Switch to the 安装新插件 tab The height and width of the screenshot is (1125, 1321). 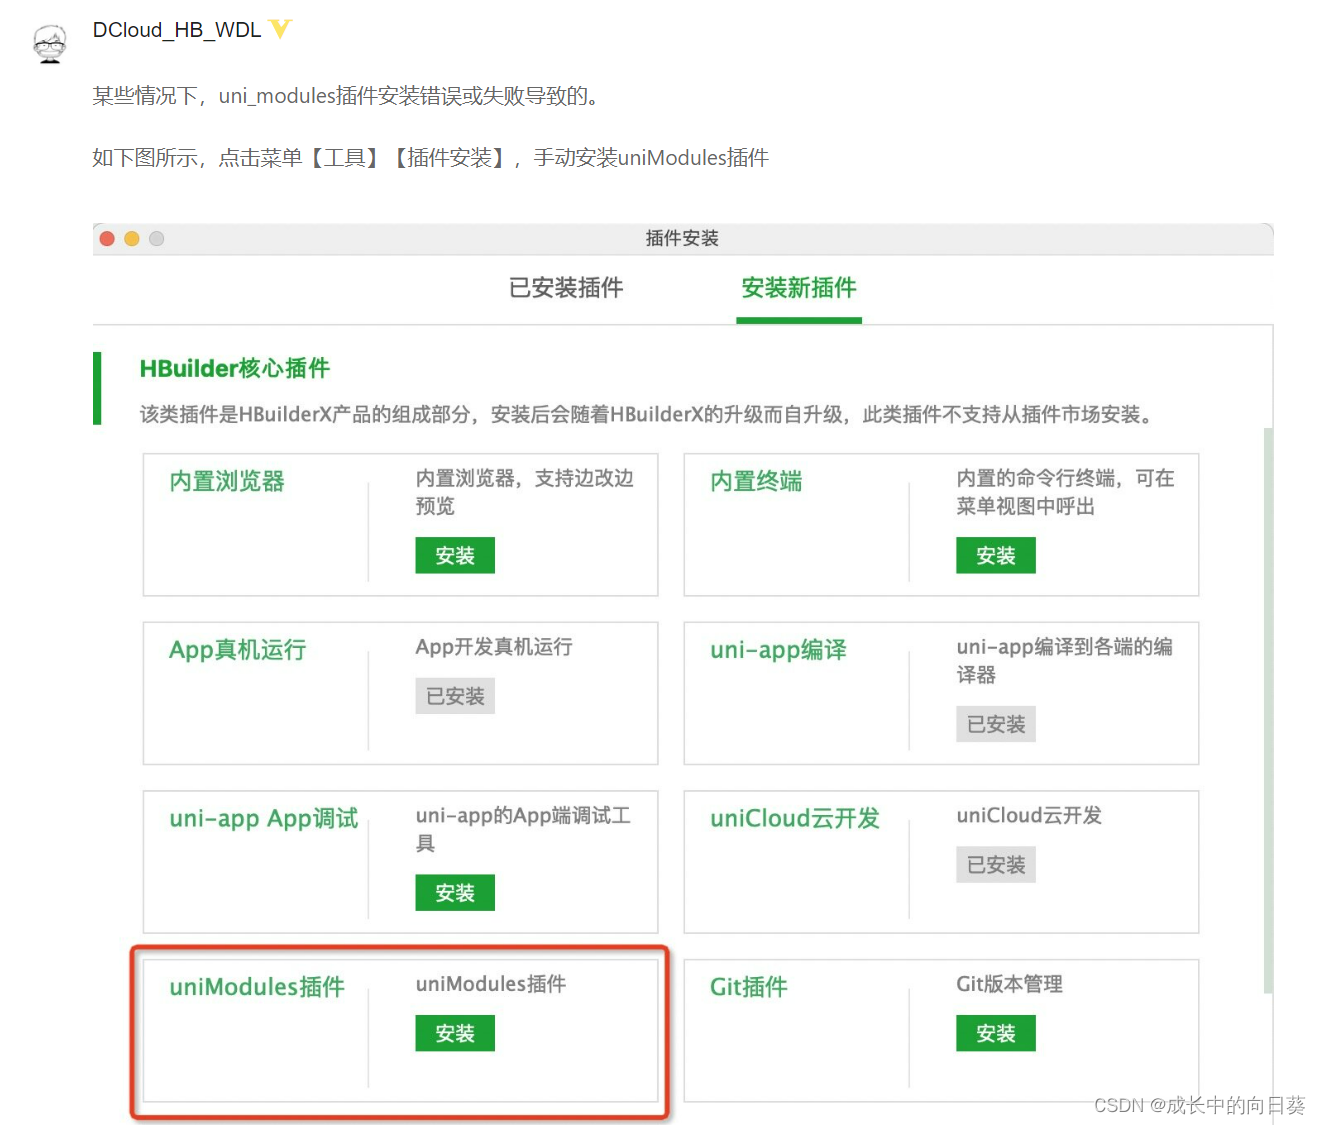[x=799, y=288]
